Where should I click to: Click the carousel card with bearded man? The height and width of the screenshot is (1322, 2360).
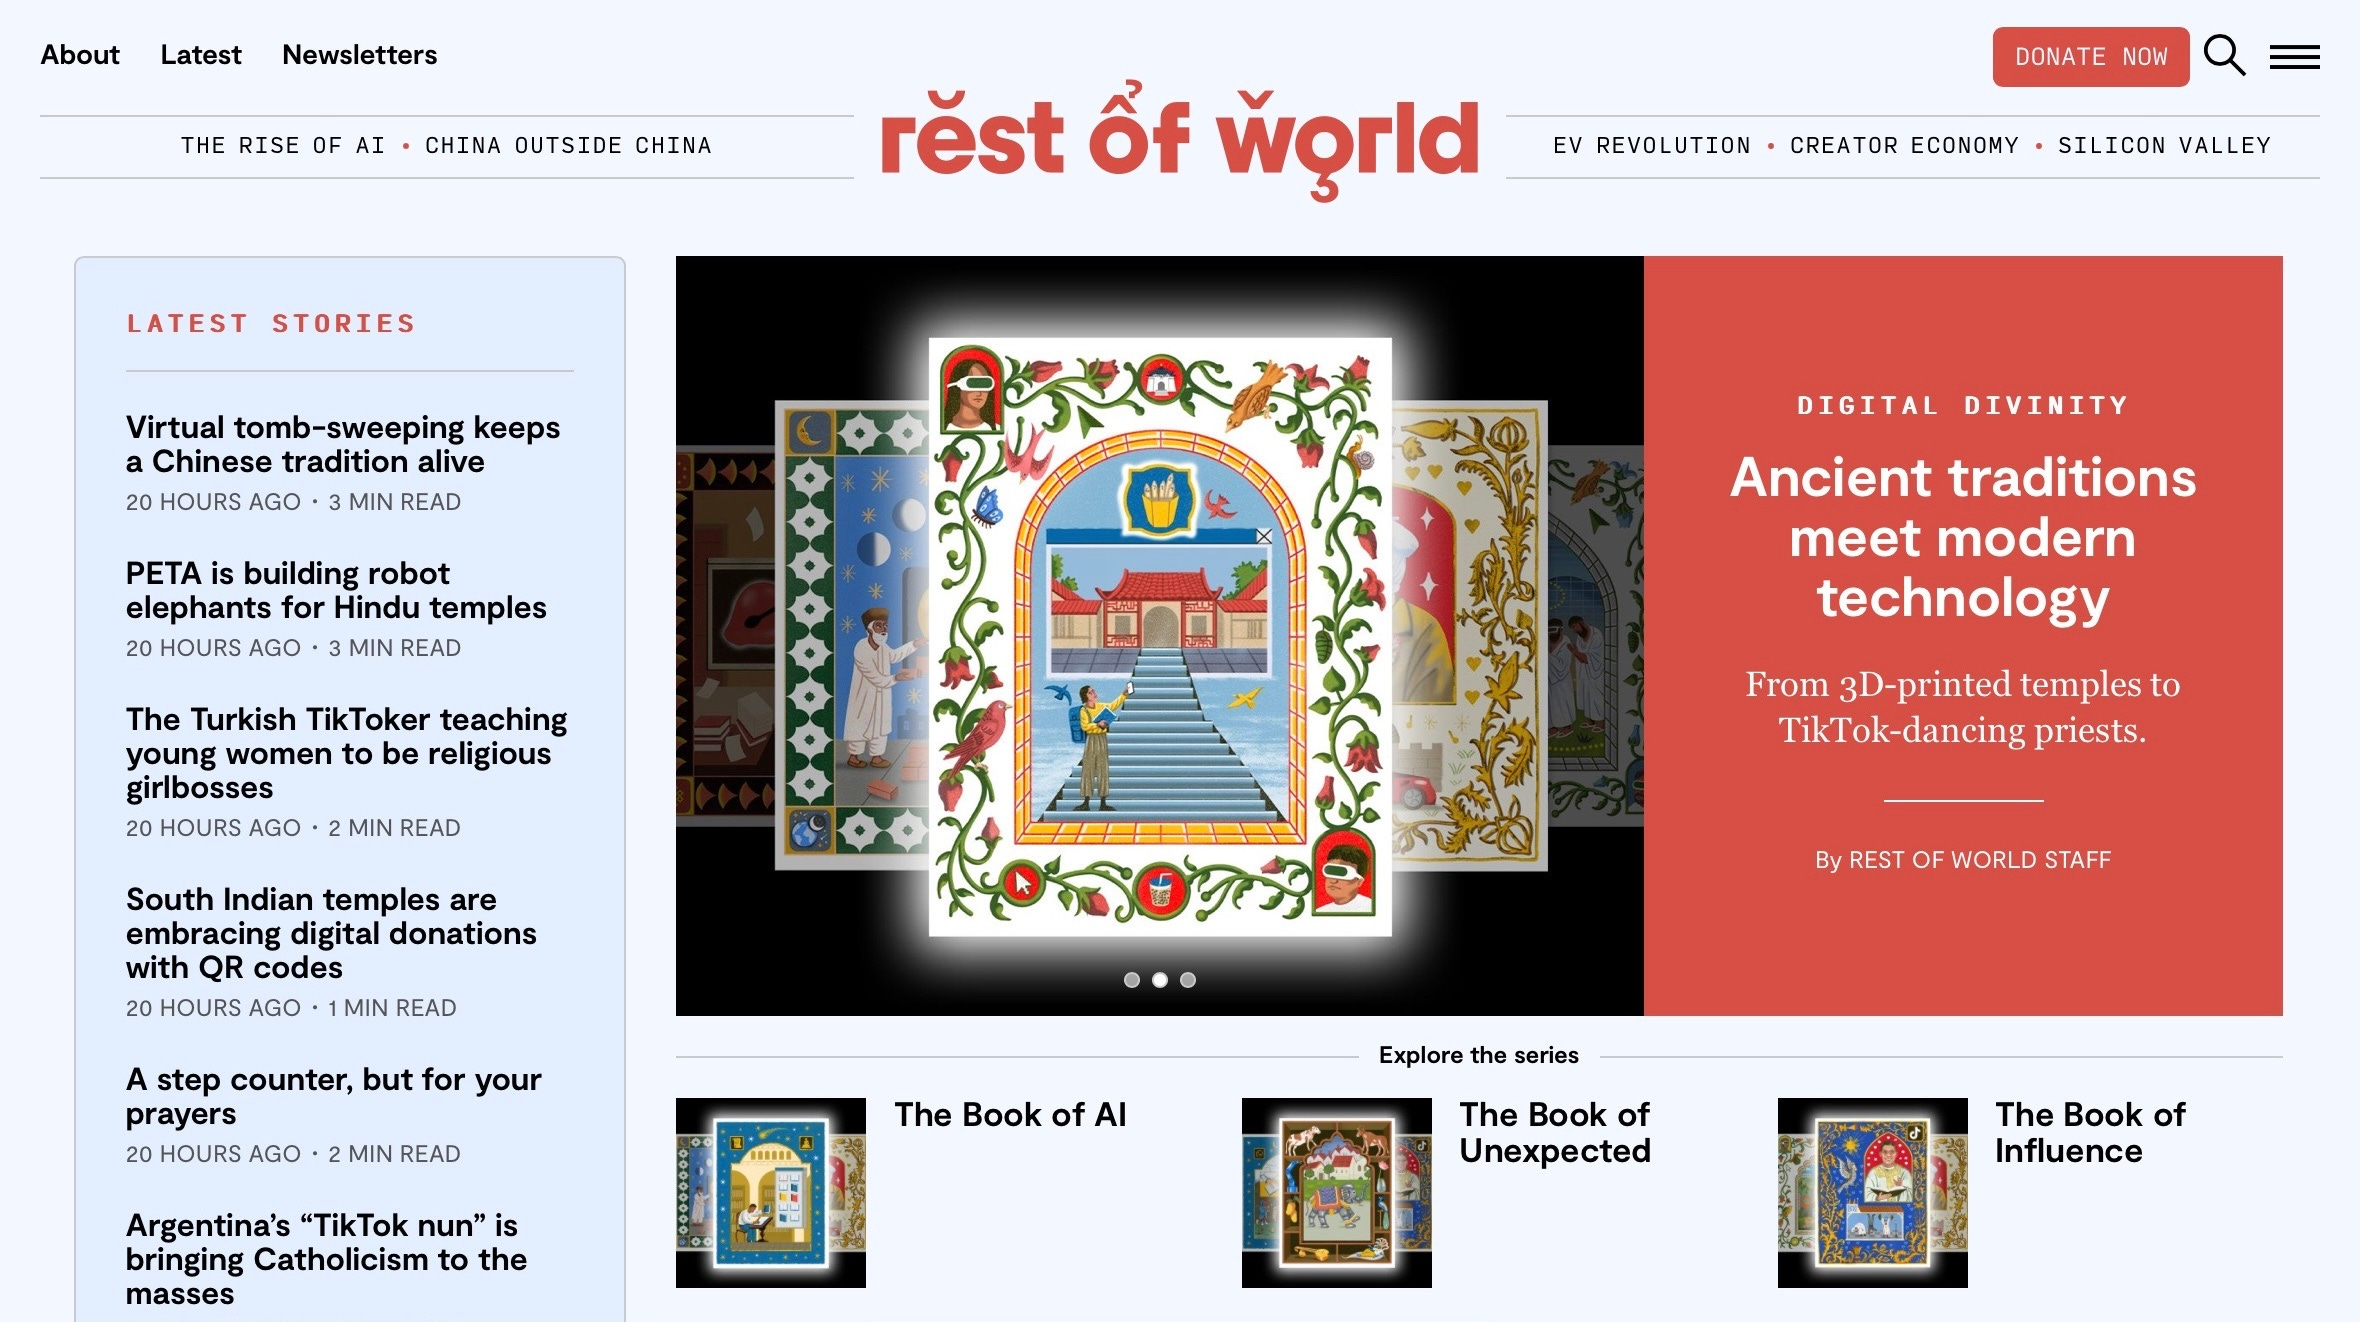[852, 636]
